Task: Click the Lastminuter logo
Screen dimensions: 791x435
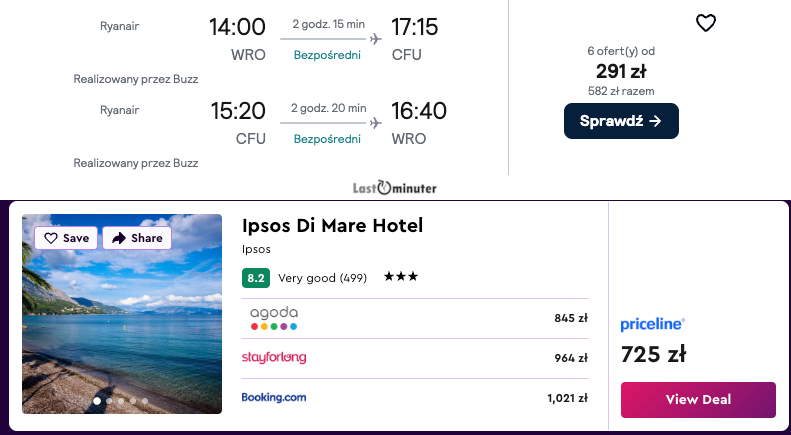Action: coord(395,187)
